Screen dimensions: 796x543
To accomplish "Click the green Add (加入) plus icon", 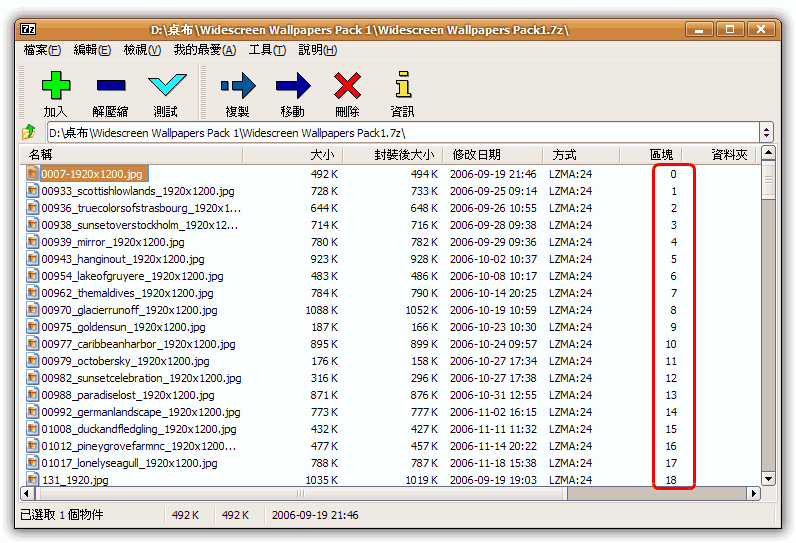I will [x=55, y=85].
